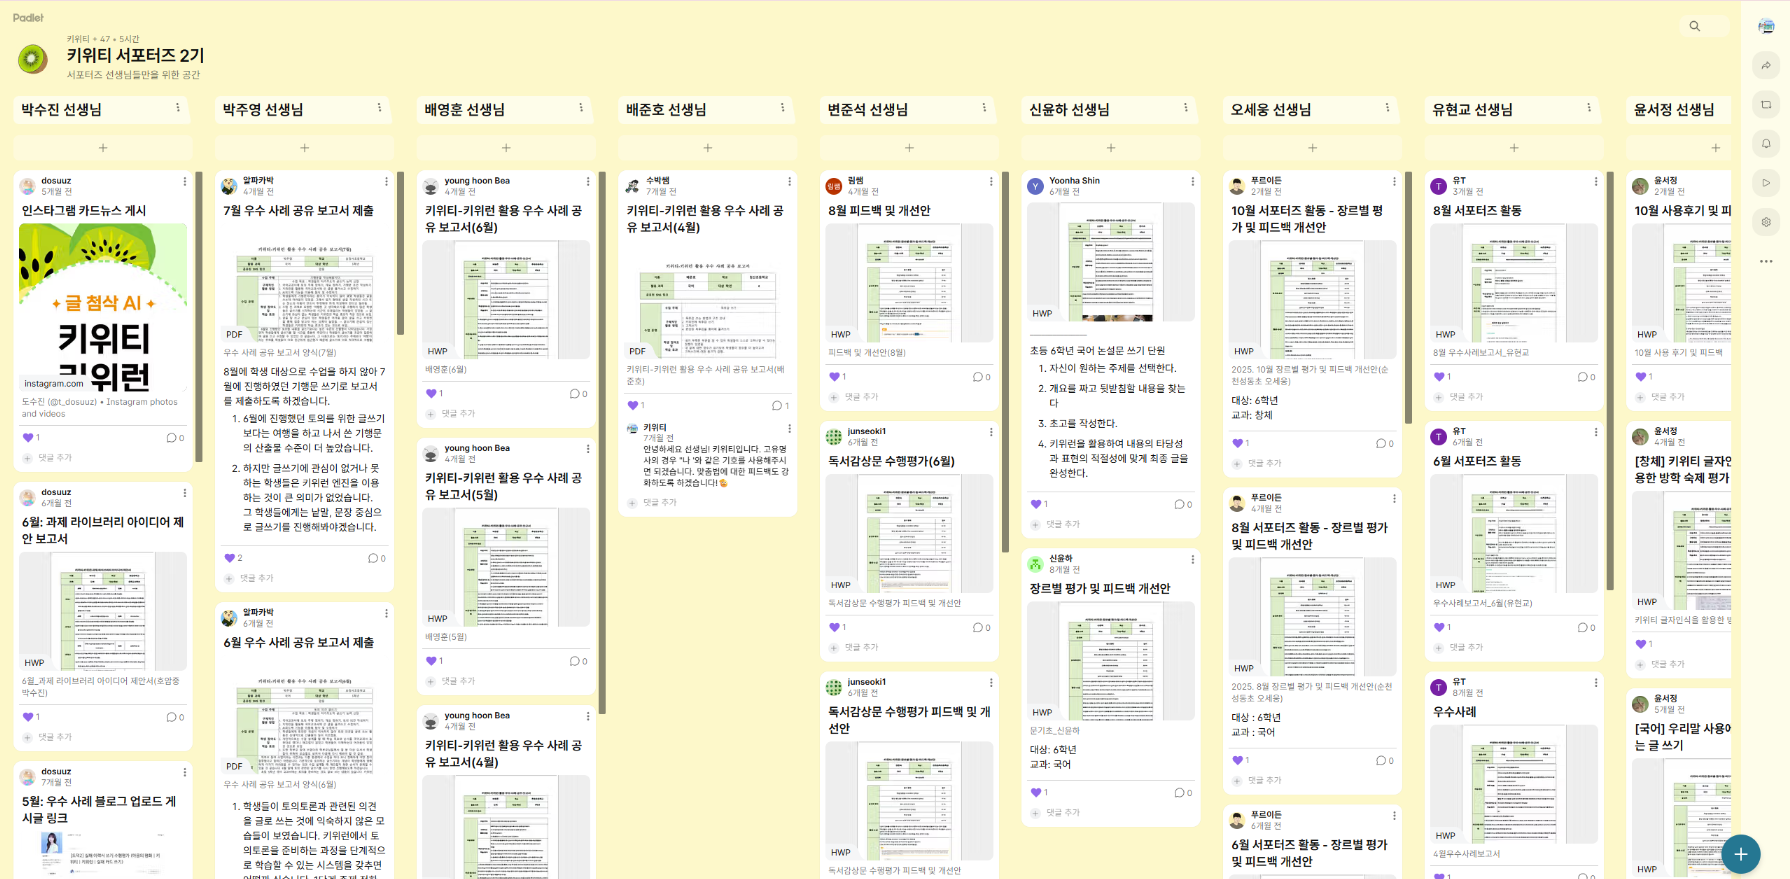Click '댓글 추가' under 8월 서포터즈 활동 post

pyautogui.click(x=1466, y=397)
